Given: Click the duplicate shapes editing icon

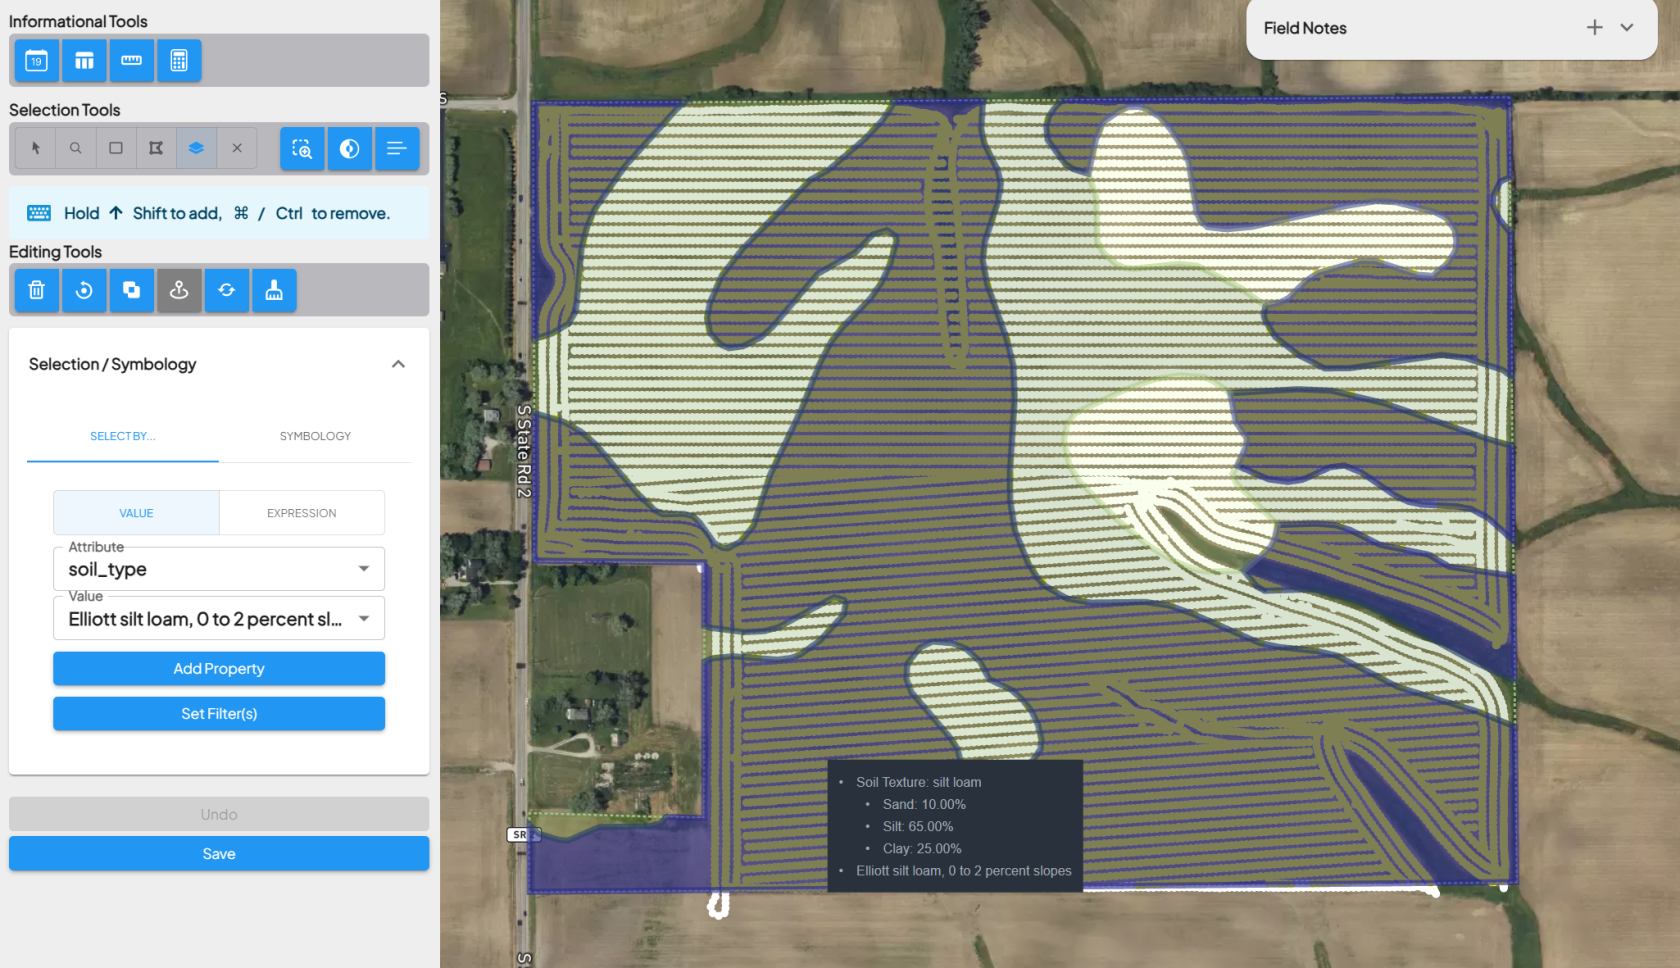Looking at the screenshot, I should (131, 290).
